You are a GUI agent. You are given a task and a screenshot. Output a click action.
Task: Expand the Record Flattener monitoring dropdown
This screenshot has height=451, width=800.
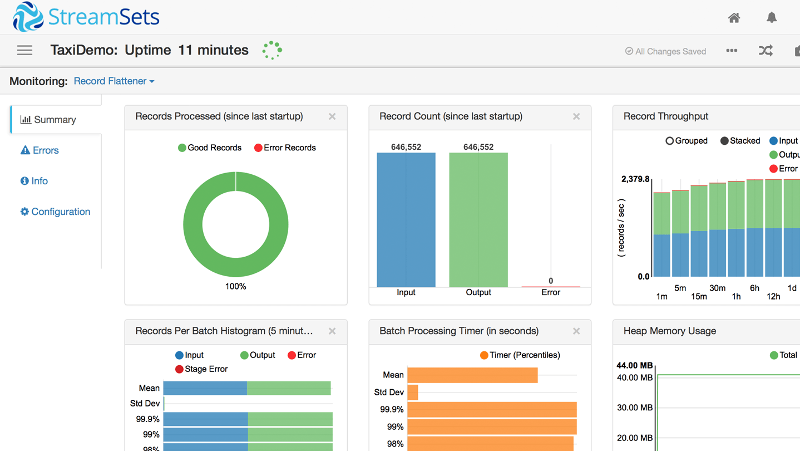(114, 81)
